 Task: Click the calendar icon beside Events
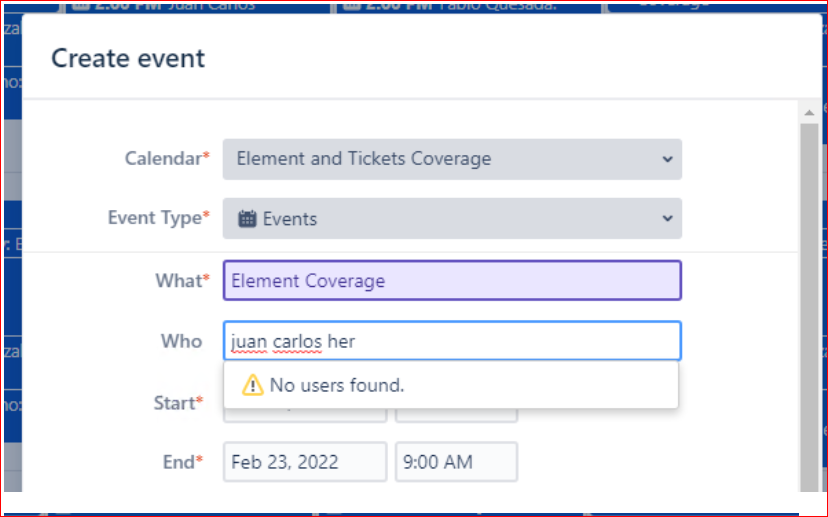(248, 219)
